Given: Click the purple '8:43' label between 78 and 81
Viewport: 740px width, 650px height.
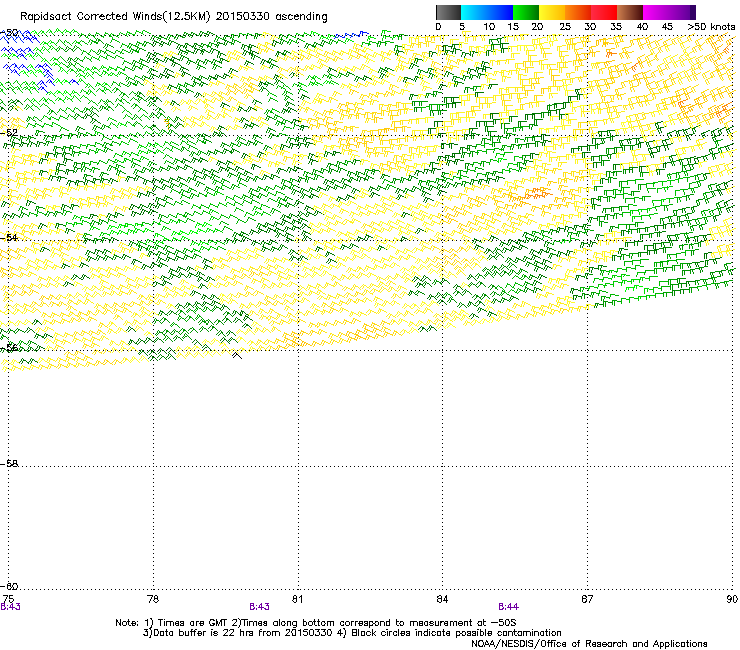Looking at the screenshot, I should click(260, 607).
